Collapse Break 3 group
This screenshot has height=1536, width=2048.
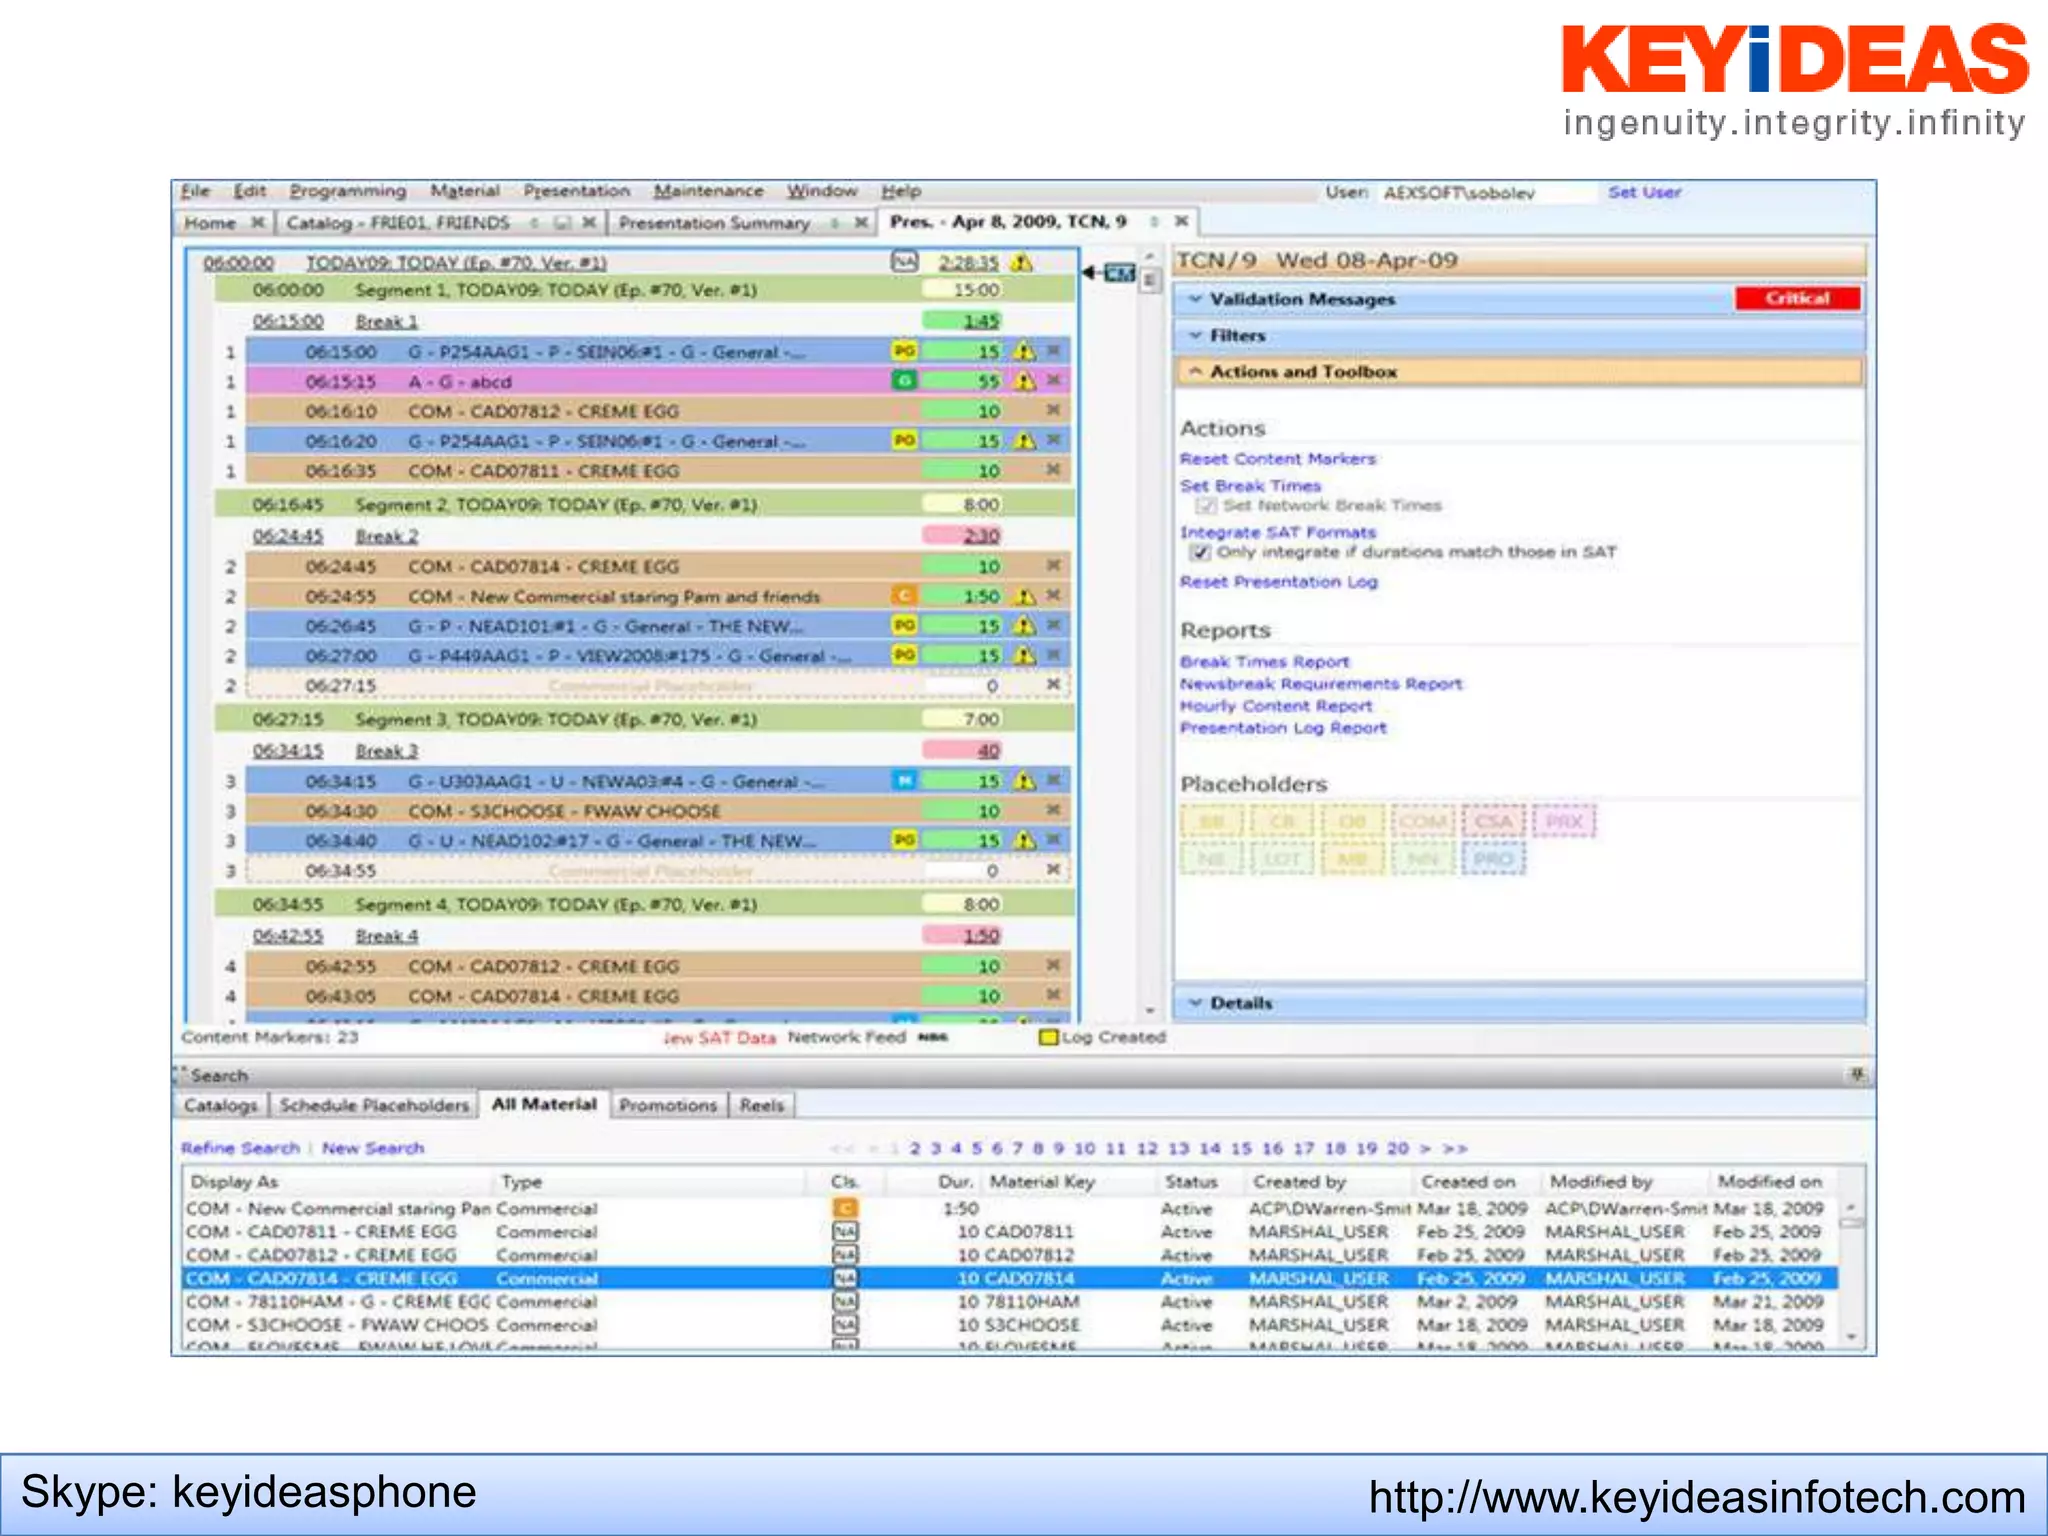pos(386,751)
